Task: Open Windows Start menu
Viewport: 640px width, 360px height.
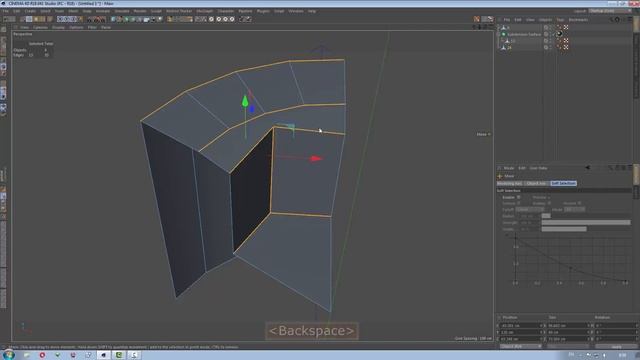Action: tap(8, 355)
